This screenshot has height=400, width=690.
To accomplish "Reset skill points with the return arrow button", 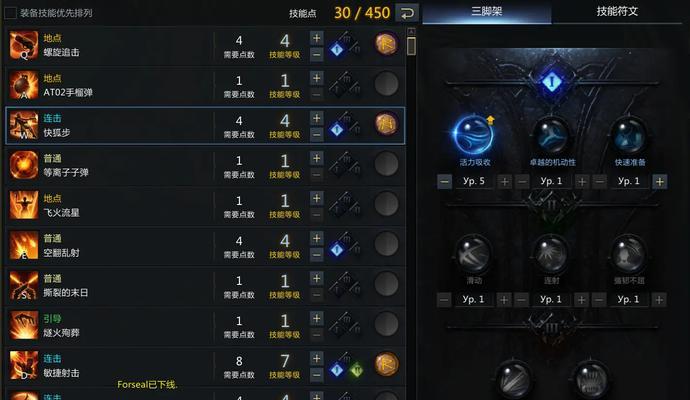I will (x=407, y=13).
